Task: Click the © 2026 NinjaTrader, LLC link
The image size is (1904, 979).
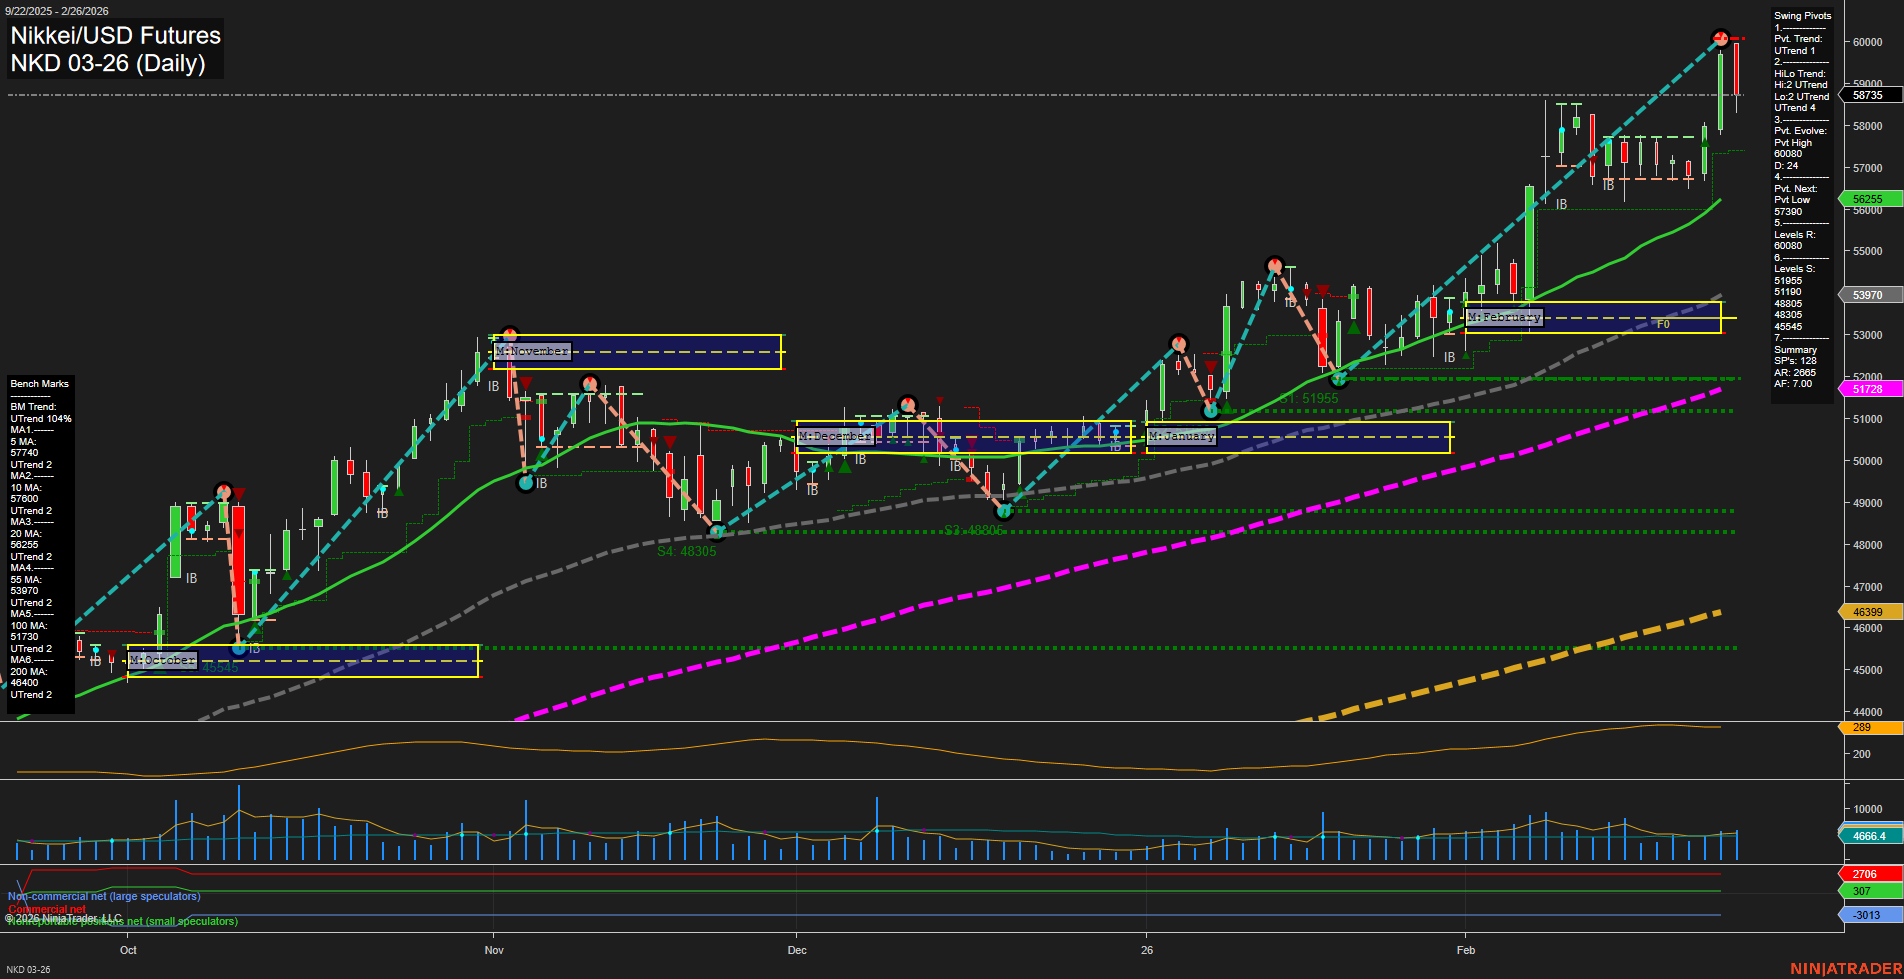Action: point(60,916)
